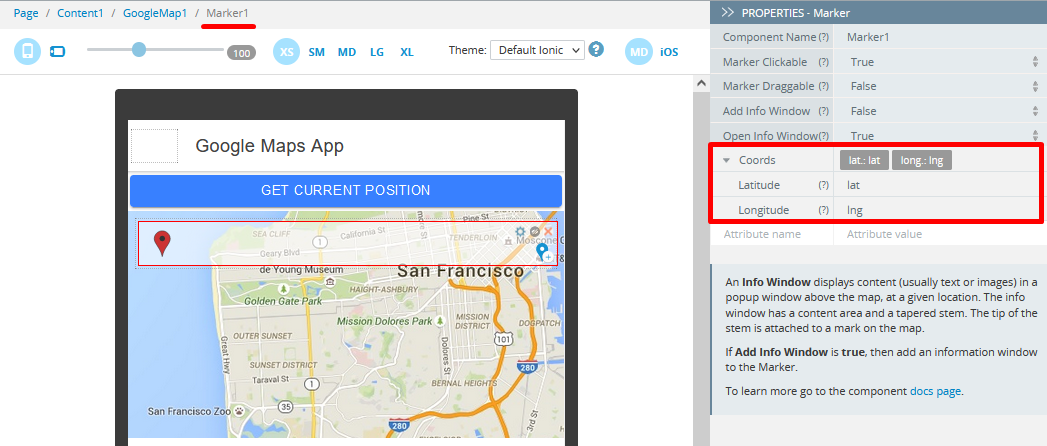Switch to iOS platform mode

click(669, 52)
